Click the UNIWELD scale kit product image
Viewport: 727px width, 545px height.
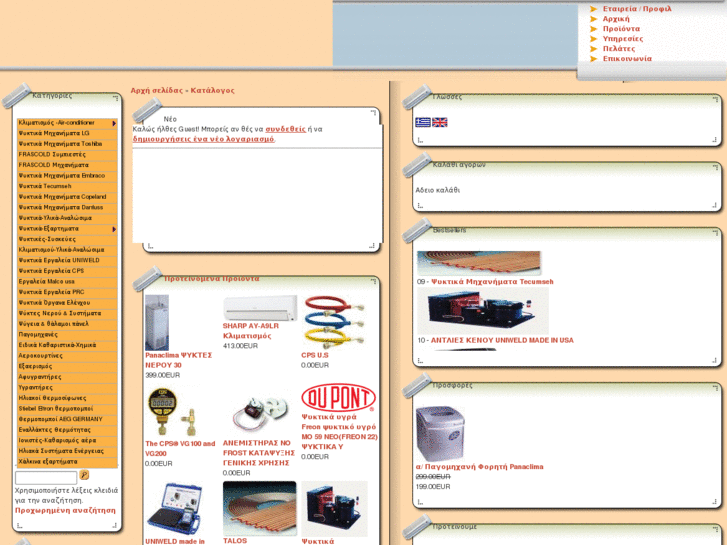pos(175,509)
